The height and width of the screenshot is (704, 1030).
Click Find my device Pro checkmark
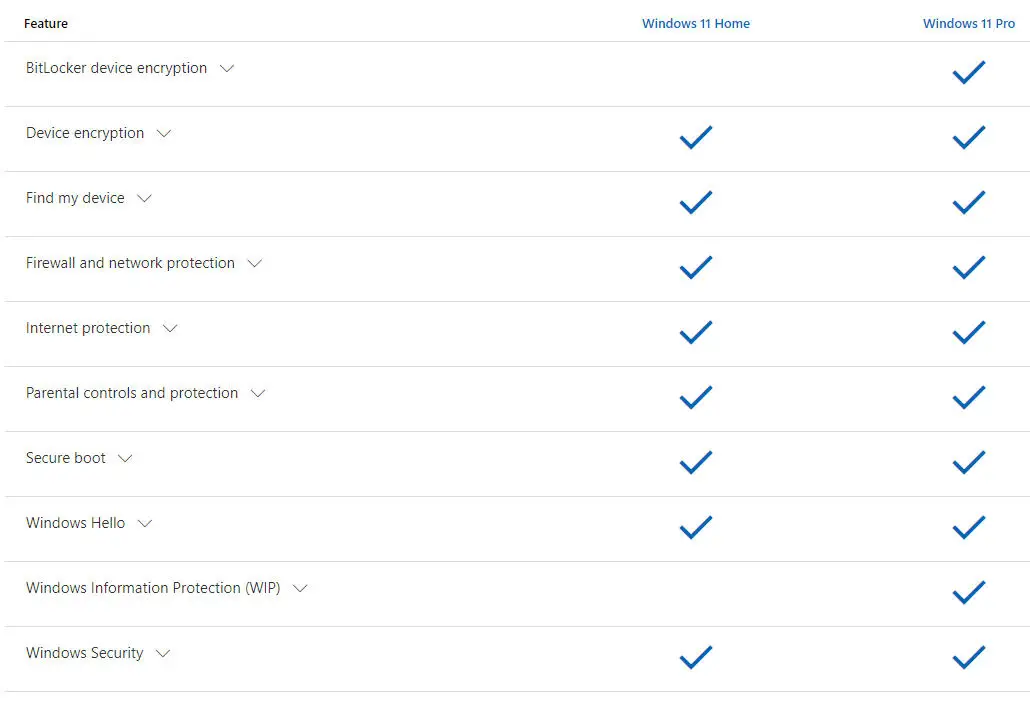pyautogui.click(x=969, y=202)
